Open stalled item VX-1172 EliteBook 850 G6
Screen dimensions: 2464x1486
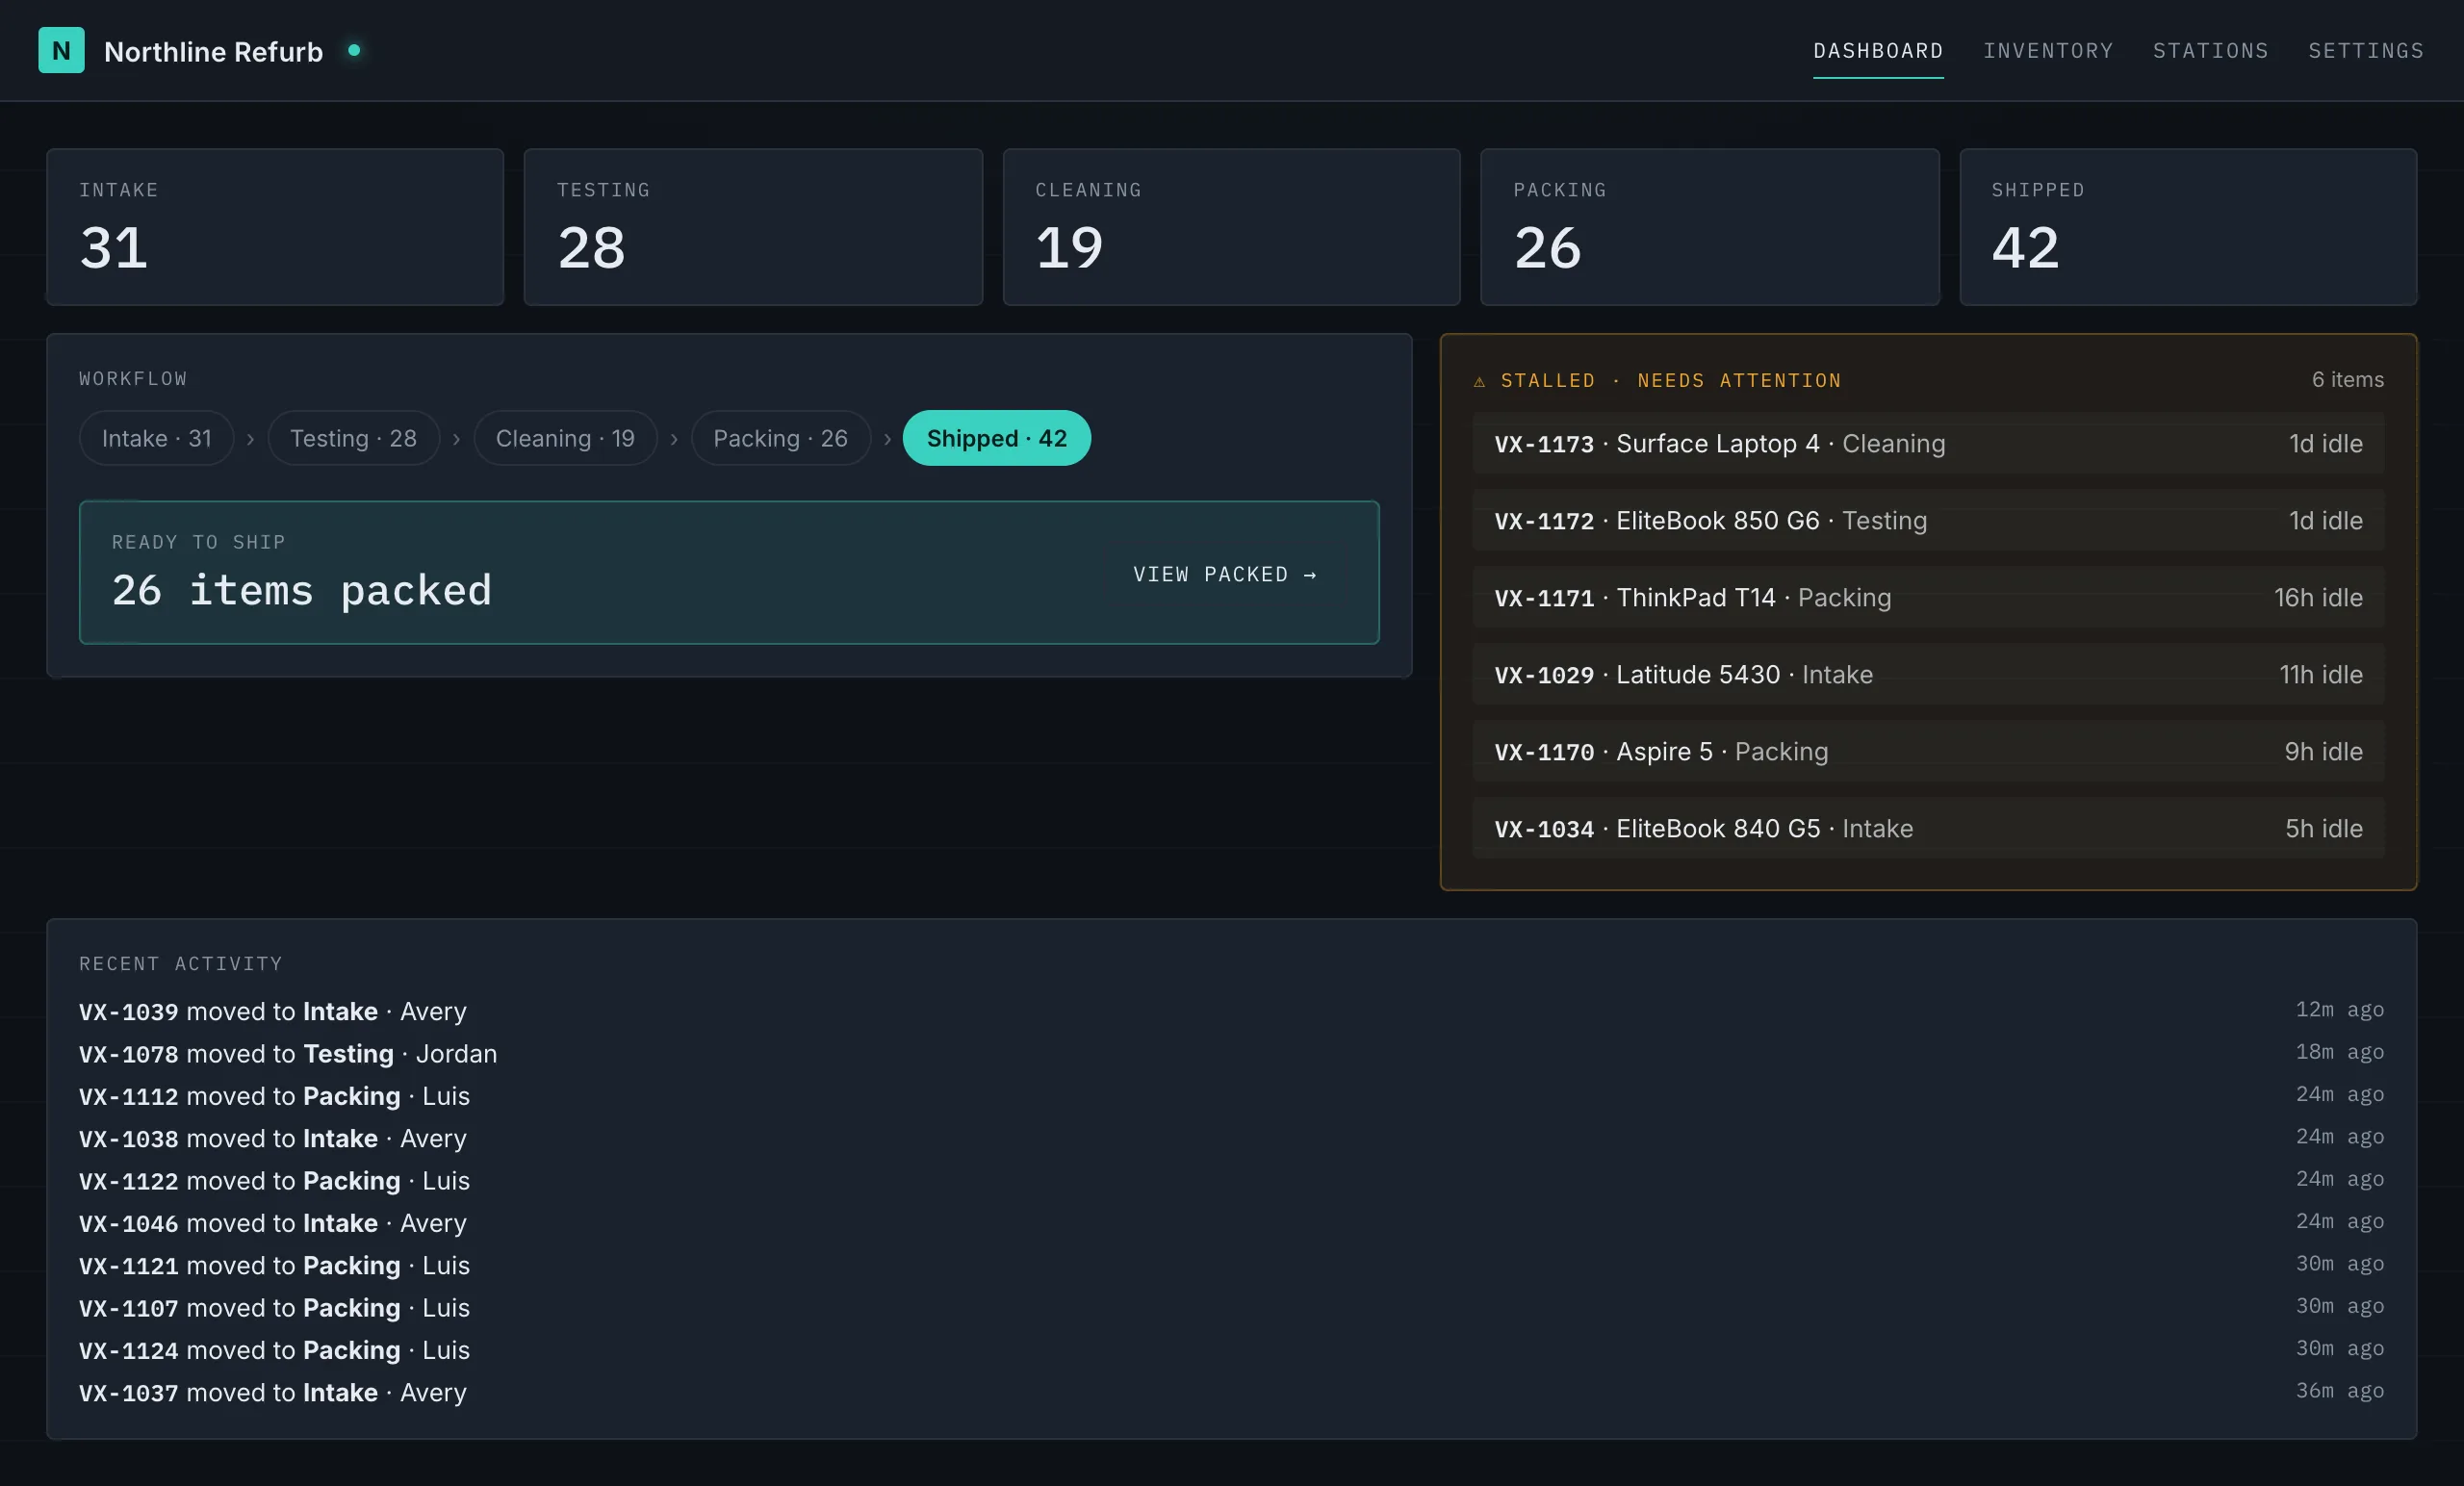pyautogui.click(x=1928, y=520)
